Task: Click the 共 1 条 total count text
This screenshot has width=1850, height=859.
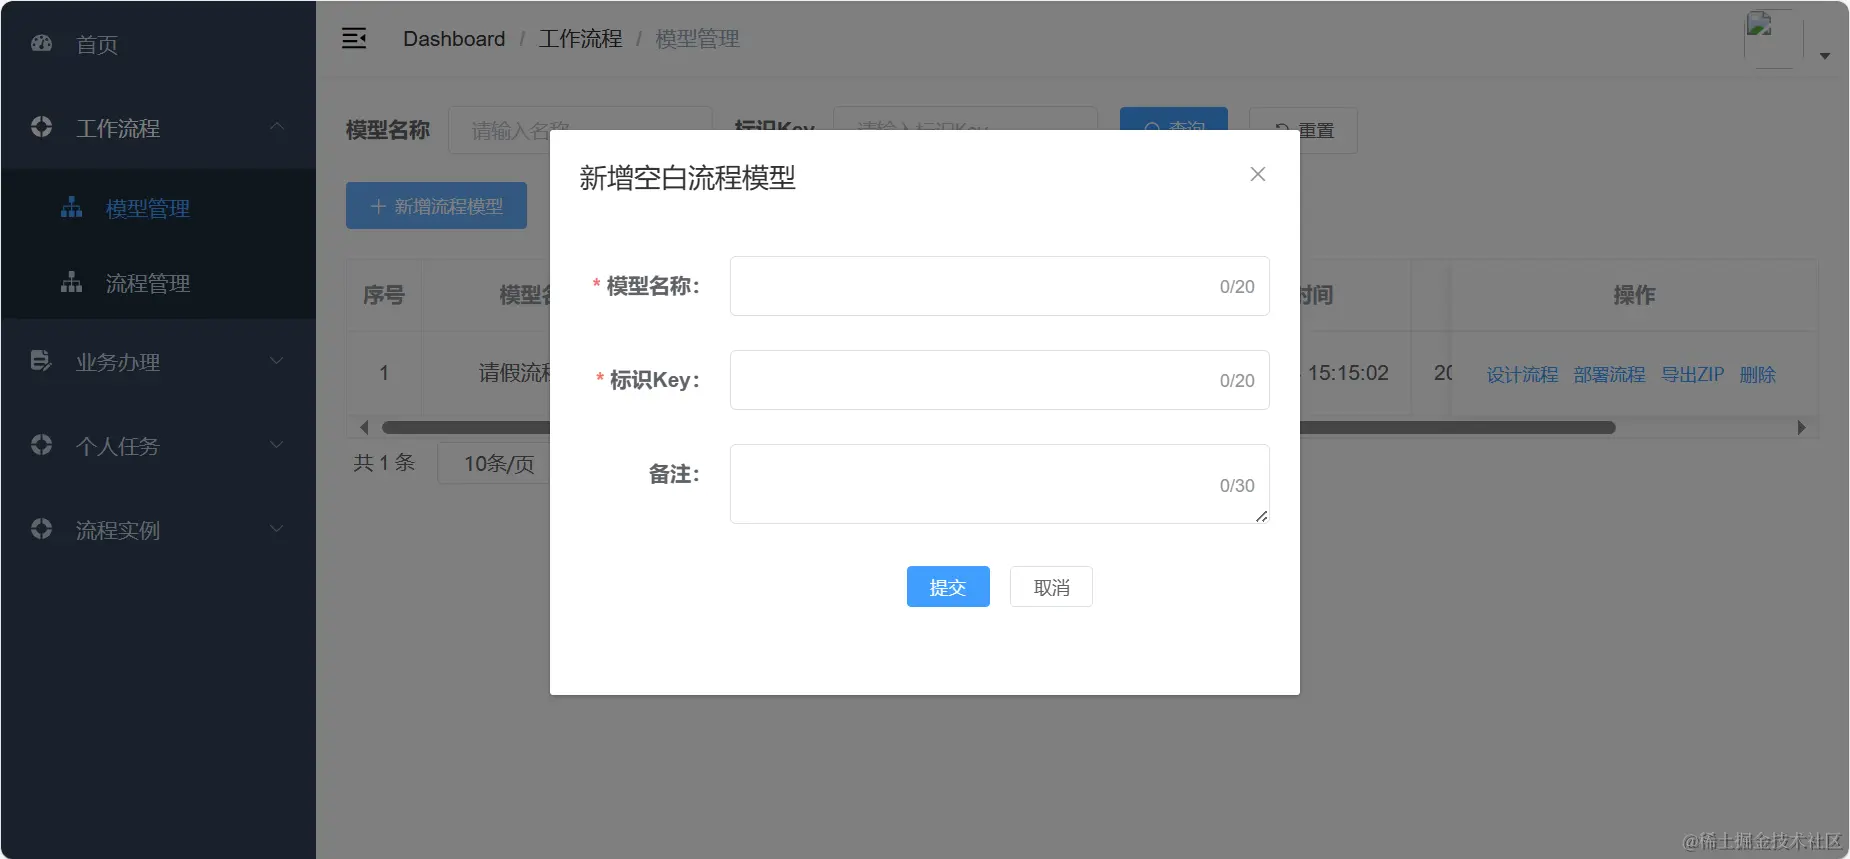Action: pyautogui.click(x=384, y=462)
